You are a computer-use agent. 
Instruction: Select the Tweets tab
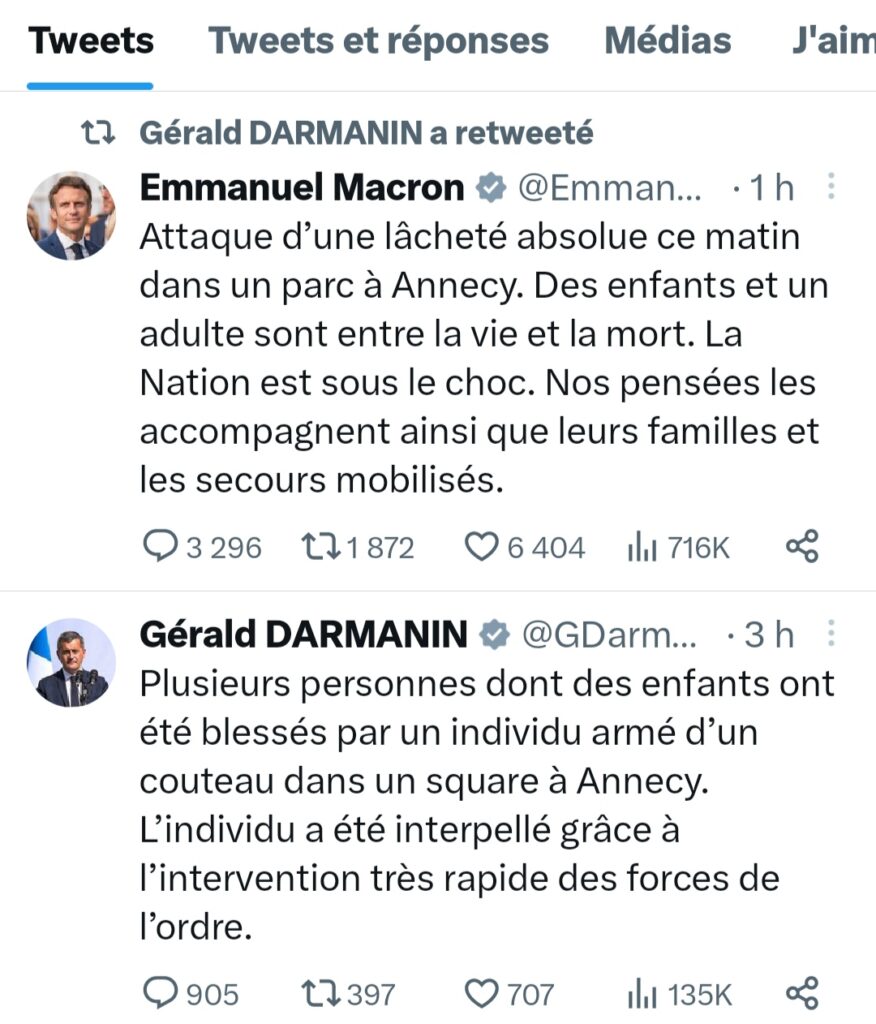(x=91, y=41)
